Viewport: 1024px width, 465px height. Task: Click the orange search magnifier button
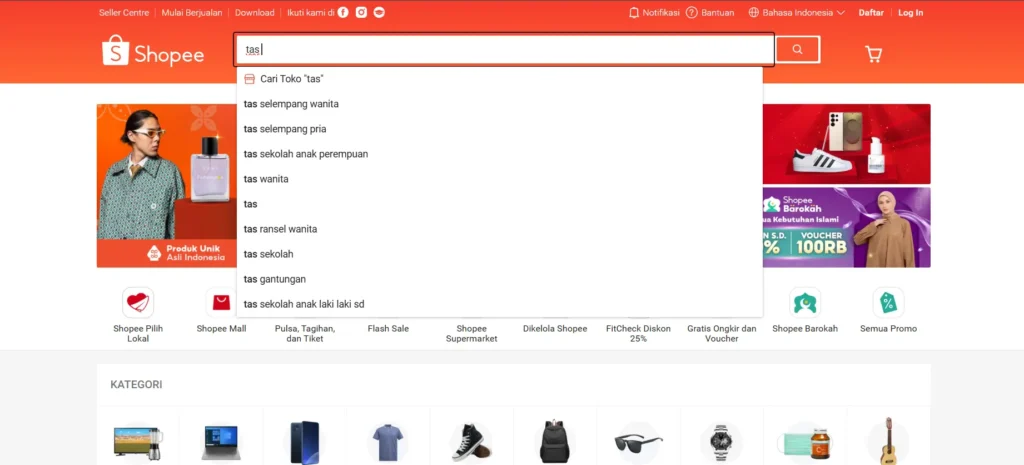point(797,50)
